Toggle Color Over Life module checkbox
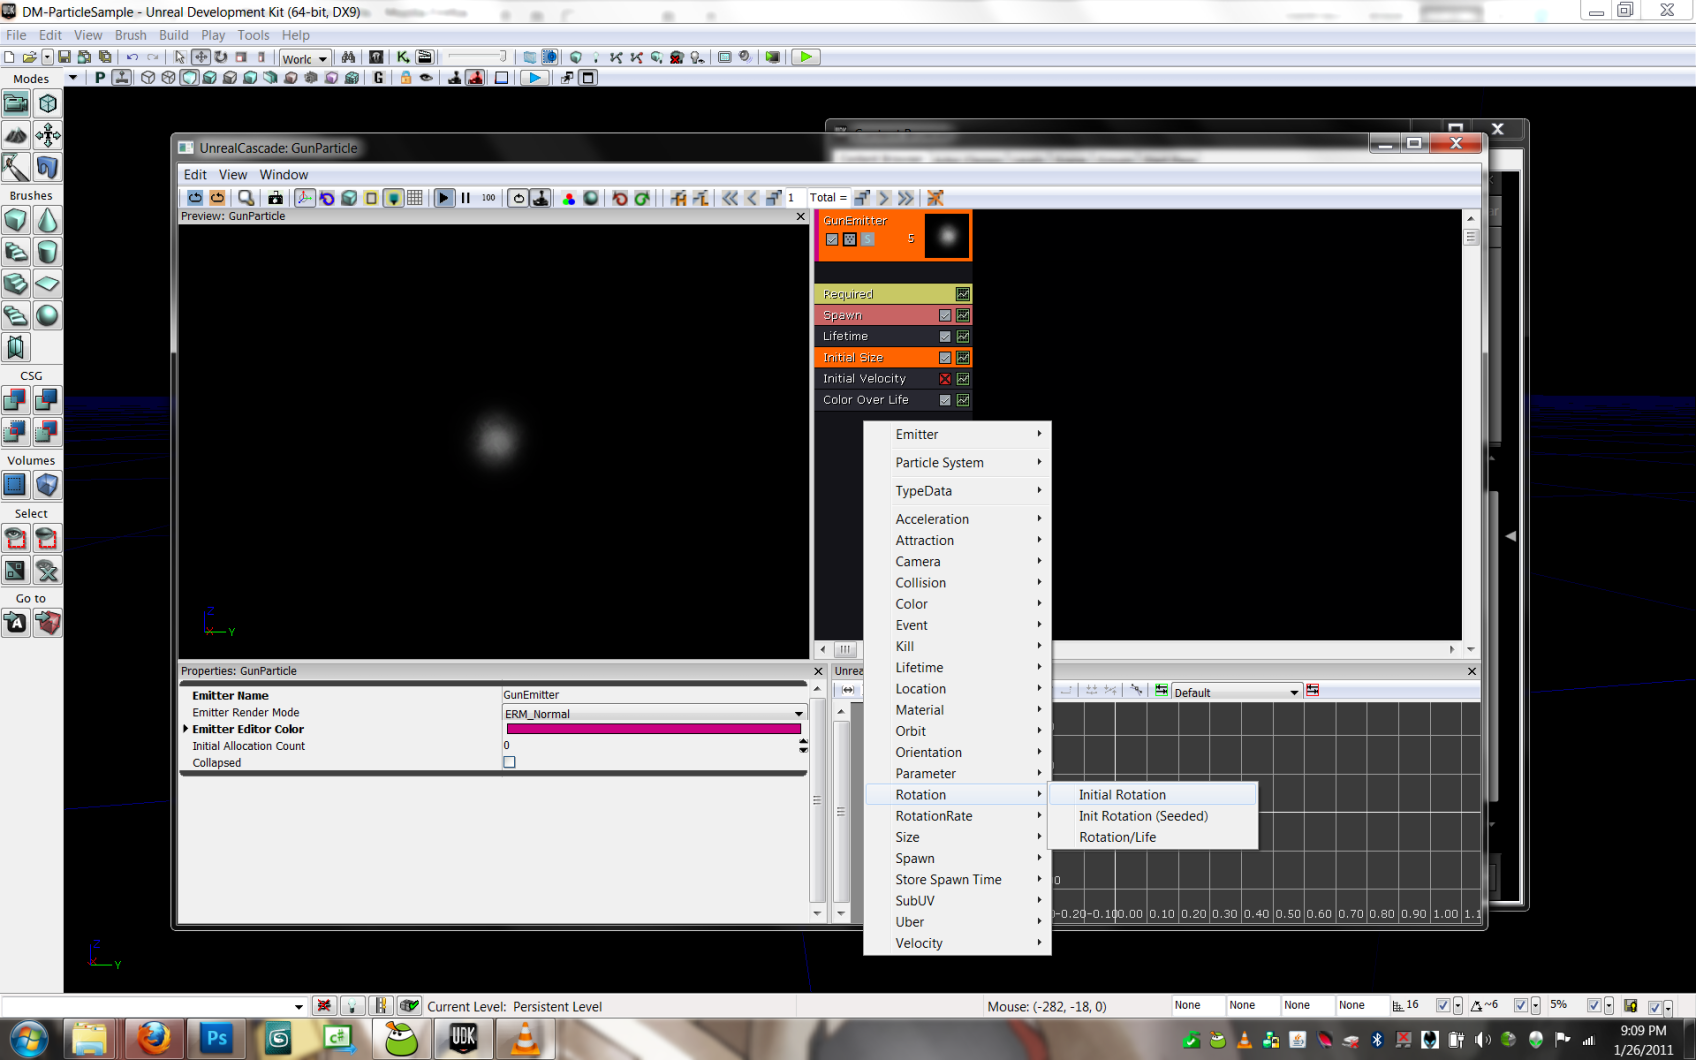1696x1060 pixels. 945,400
